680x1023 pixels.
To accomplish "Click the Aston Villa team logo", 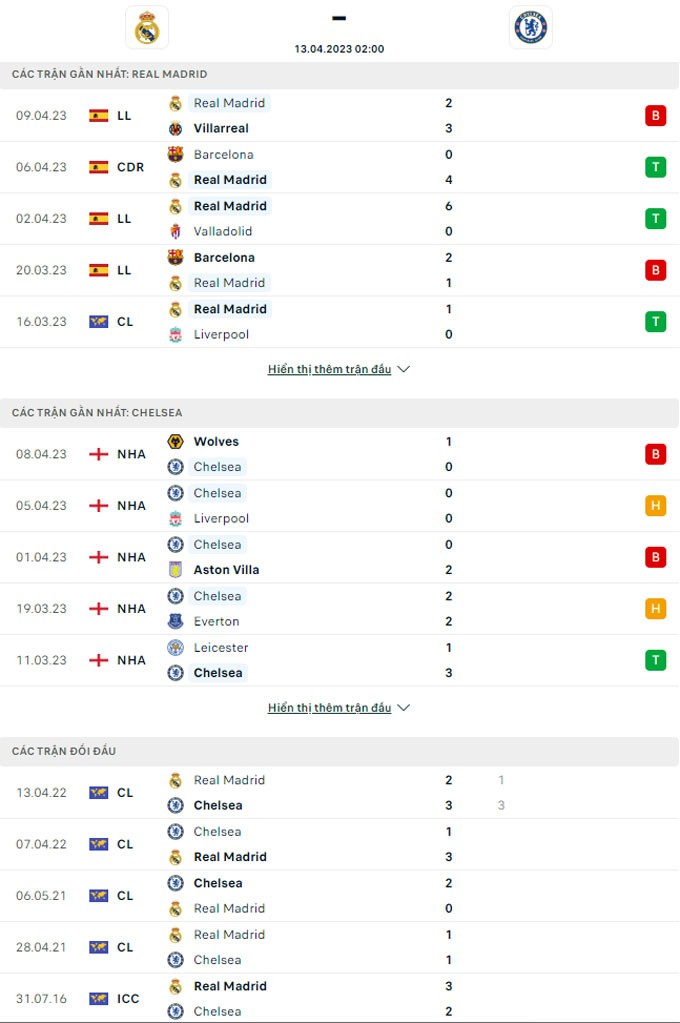I will click(175, 570).
